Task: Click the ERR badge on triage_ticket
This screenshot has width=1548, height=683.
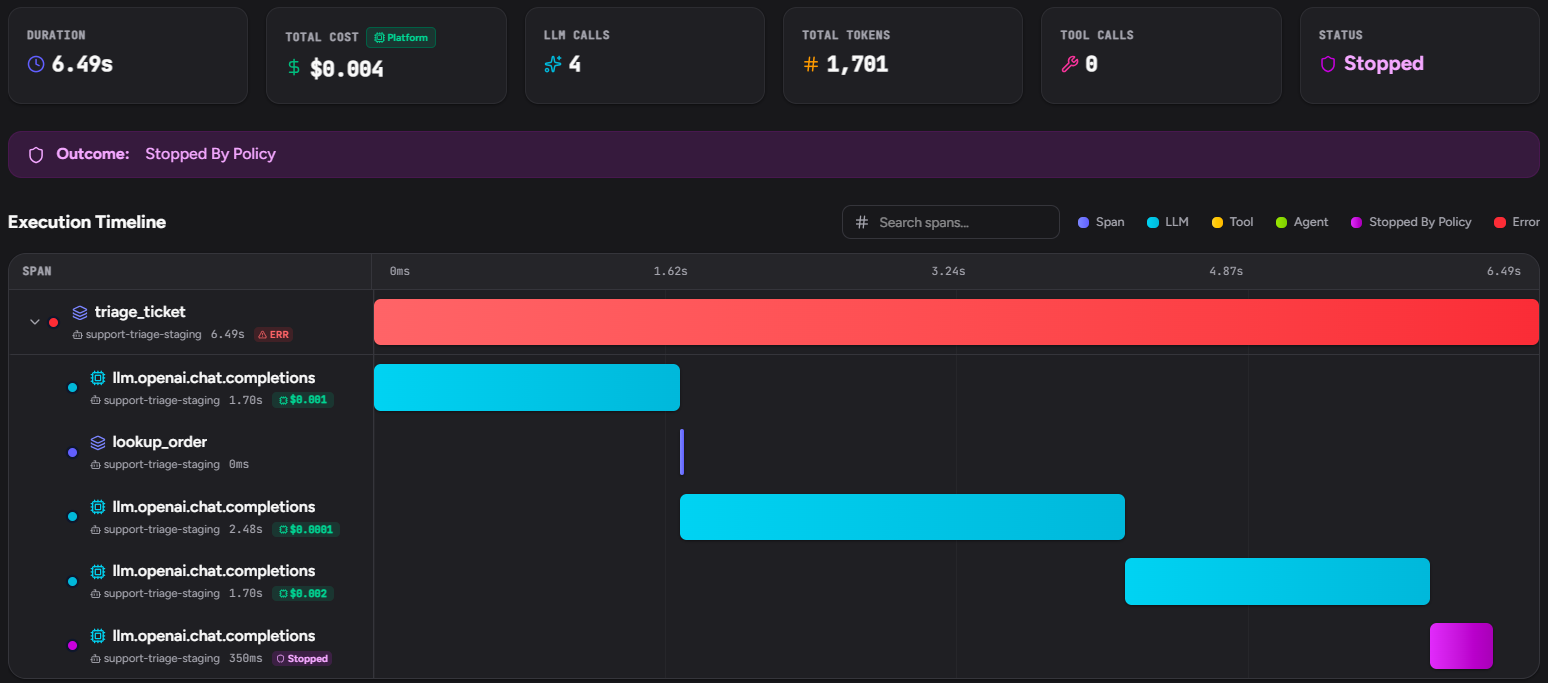Action: pyautogui.click(x=273, y=334)
